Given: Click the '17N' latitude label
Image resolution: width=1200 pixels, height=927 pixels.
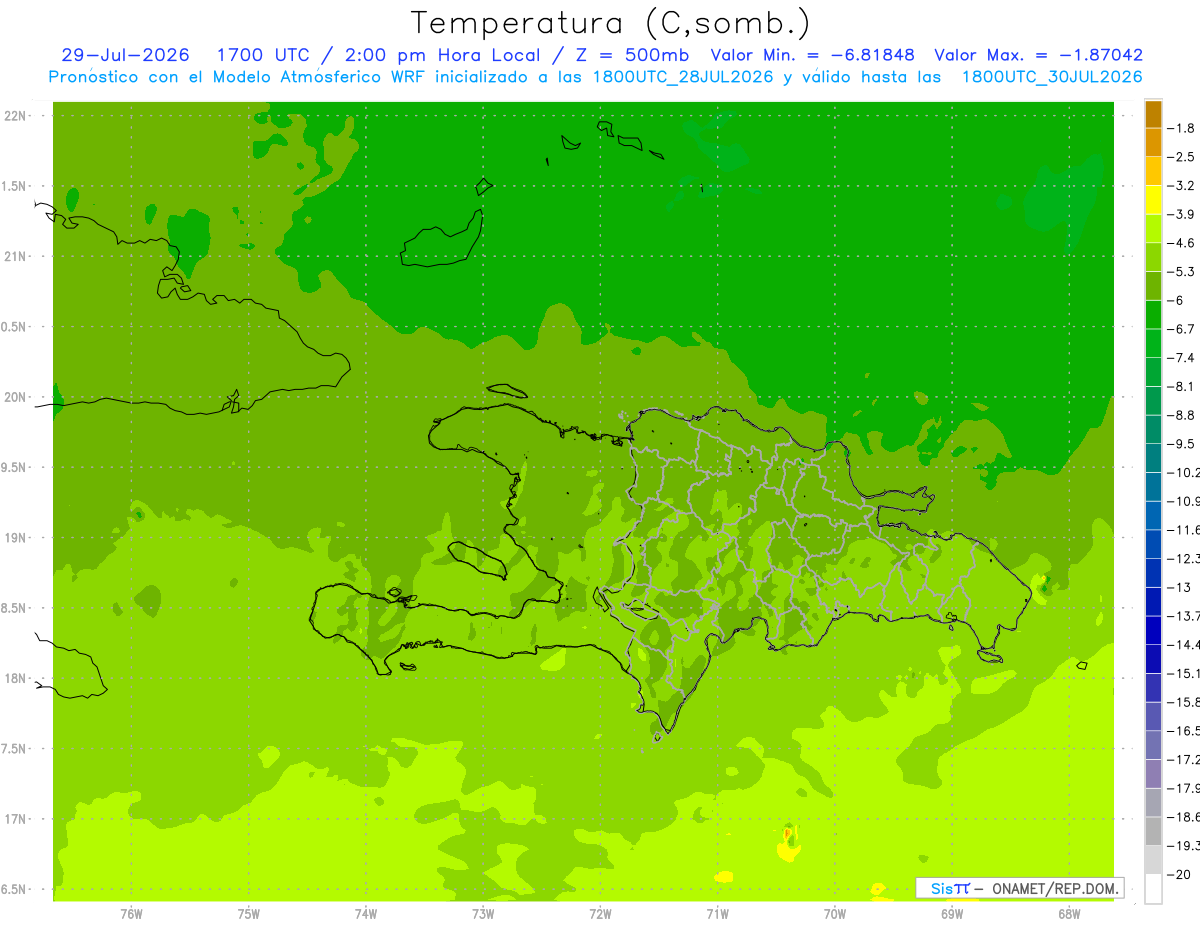Looking at the screenshot, I should tap(16, 819).
